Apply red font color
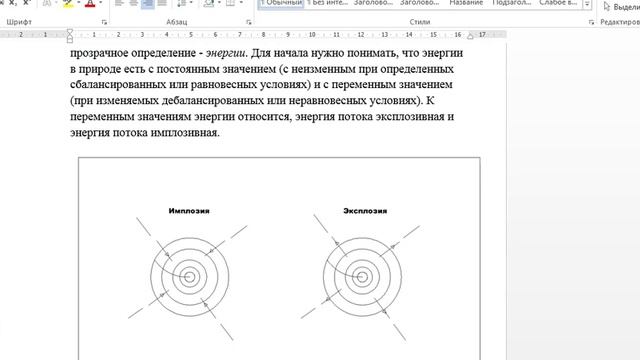Image resolution: width=640 pixels, height=360 pixels. [x=90, y=3]
